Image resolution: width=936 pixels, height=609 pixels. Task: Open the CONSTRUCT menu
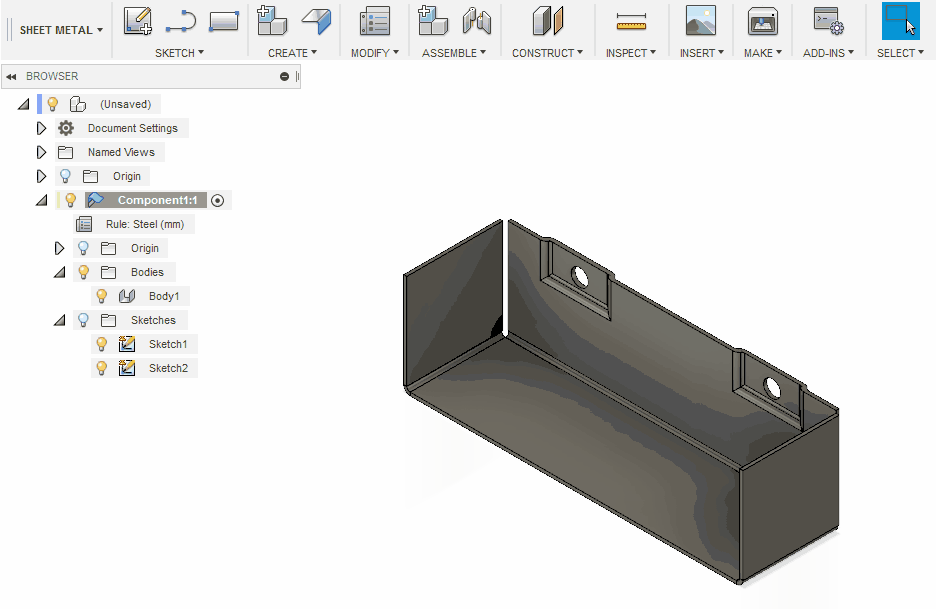pos(548,53)
